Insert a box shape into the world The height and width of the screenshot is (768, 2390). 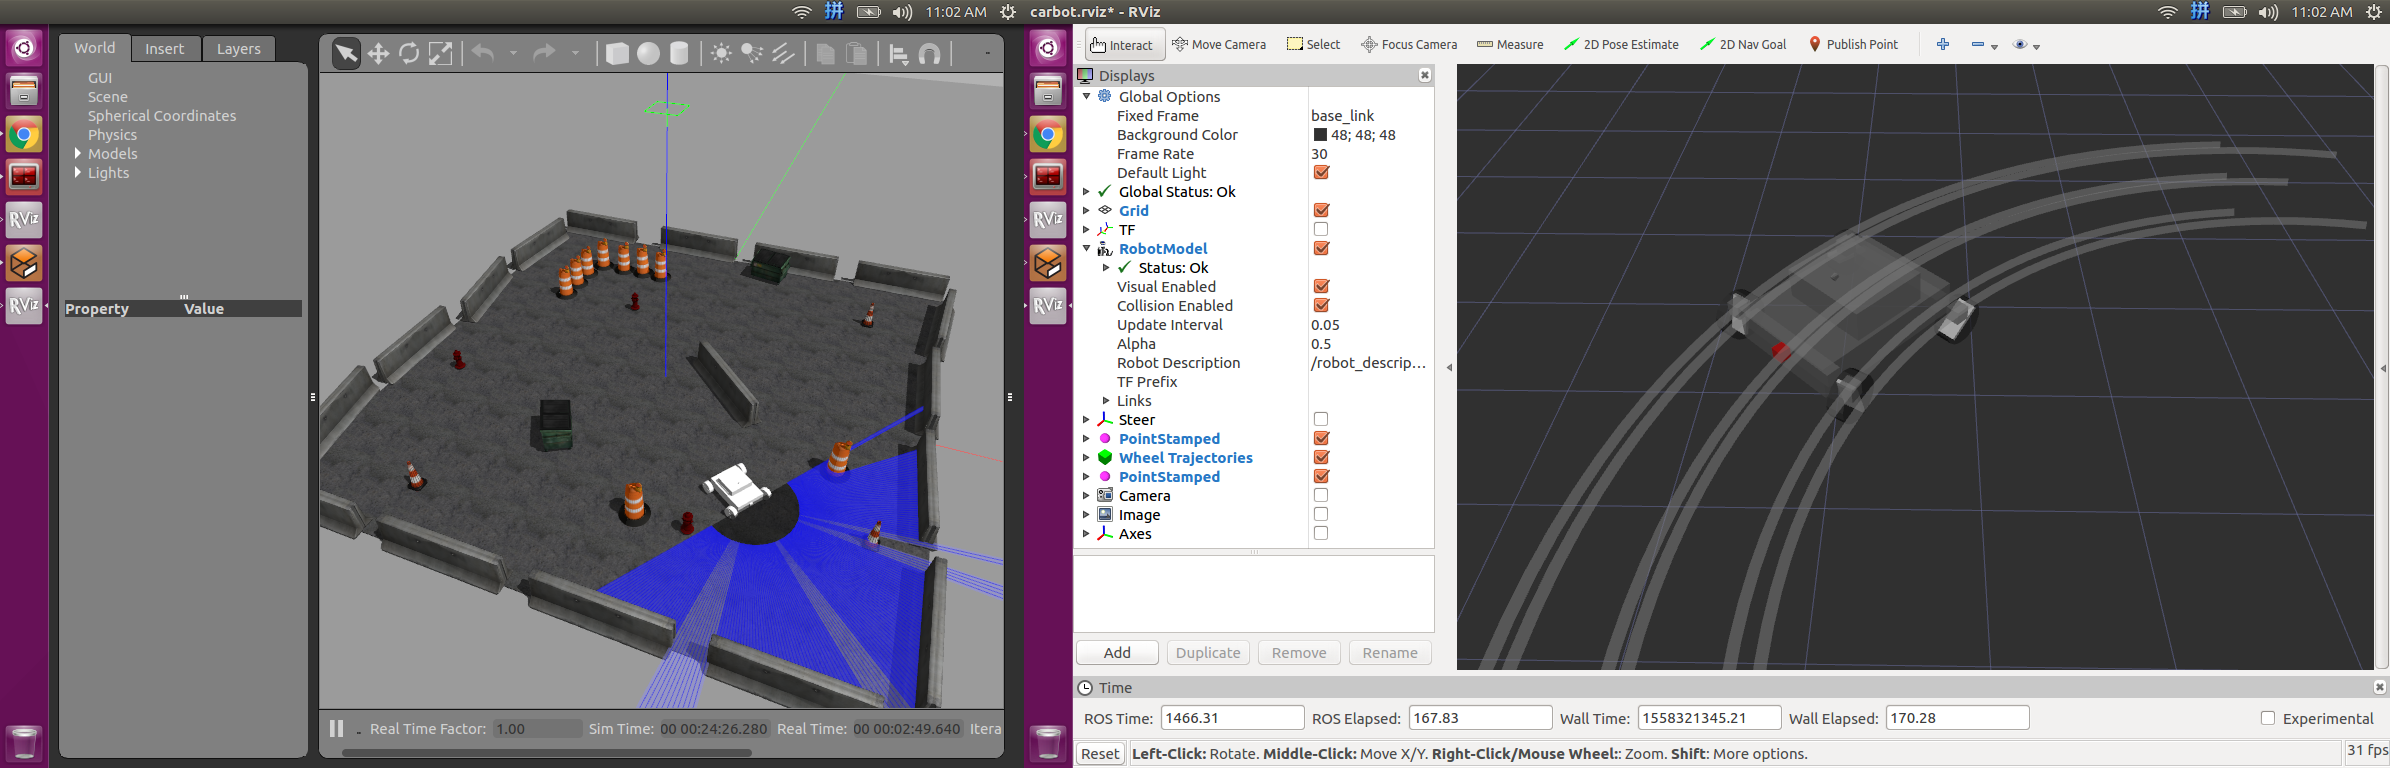[617, 54]
